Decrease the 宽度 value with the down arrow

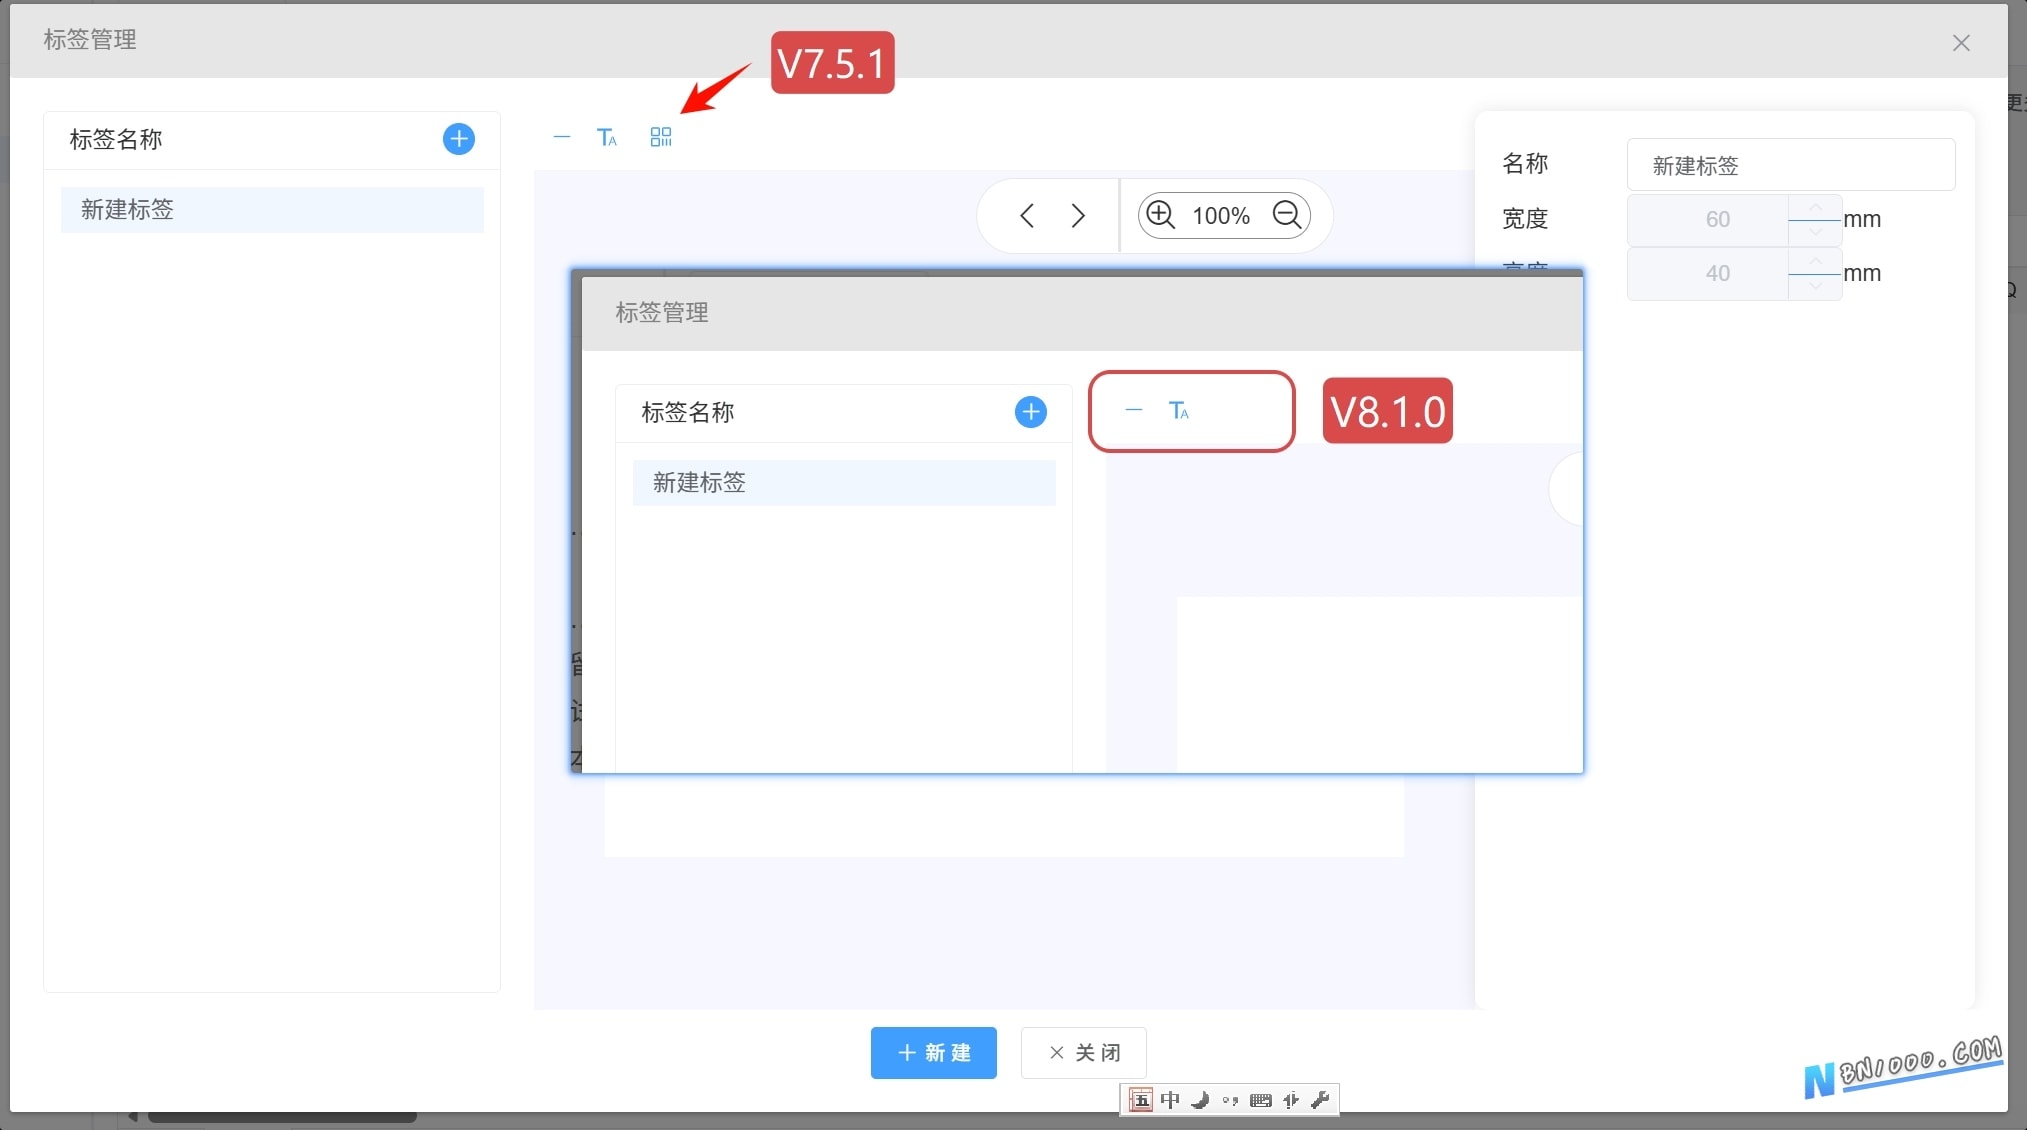1815,233
